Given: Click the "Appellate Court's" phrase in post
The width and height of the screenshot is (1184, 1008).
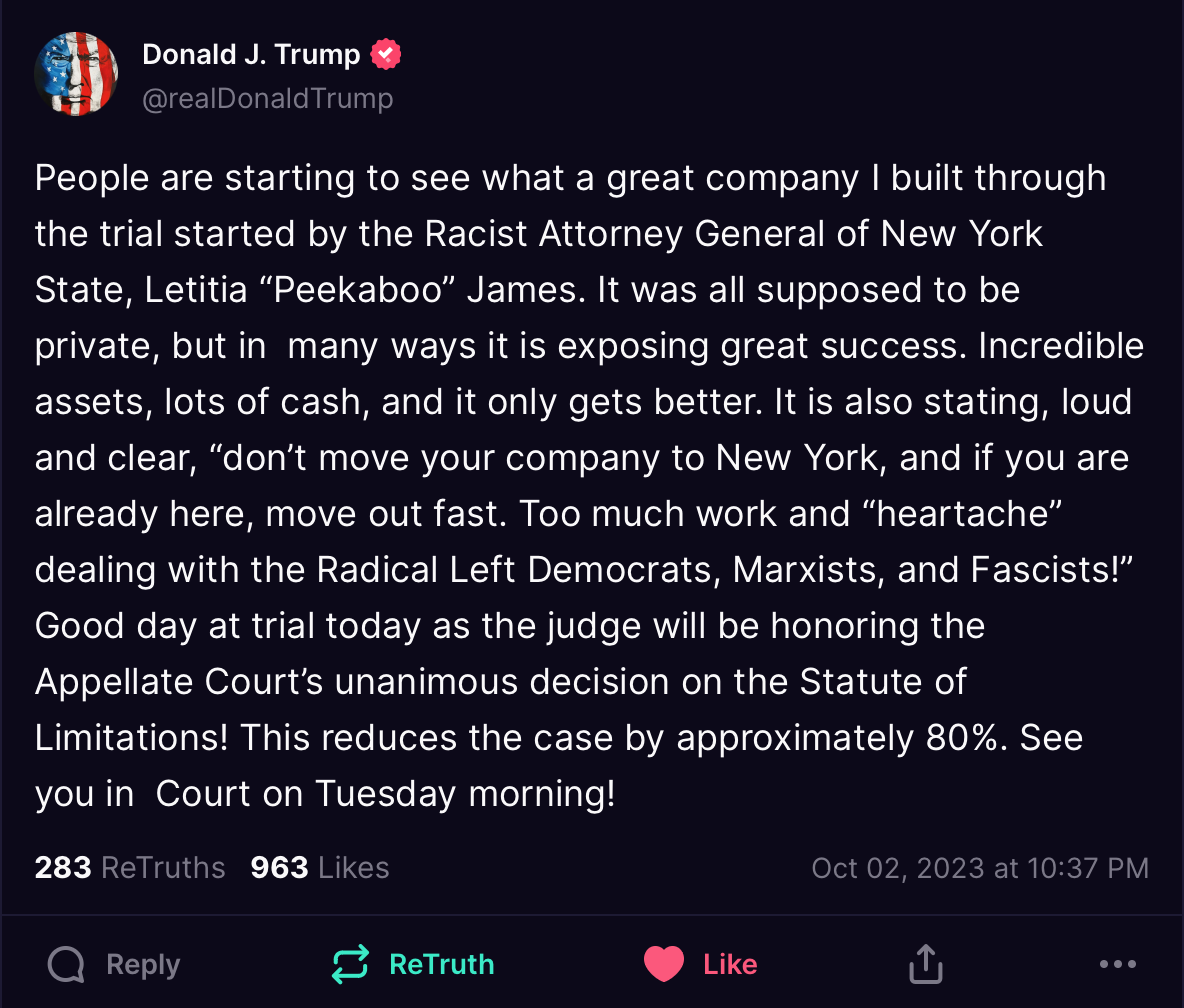Looking at the screenshot, I should point(179,682).
